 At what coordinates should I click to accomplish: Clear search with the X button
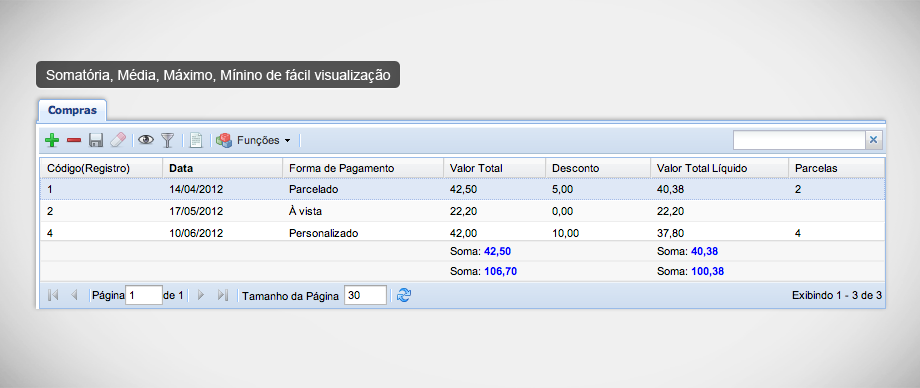click(873, 140)
